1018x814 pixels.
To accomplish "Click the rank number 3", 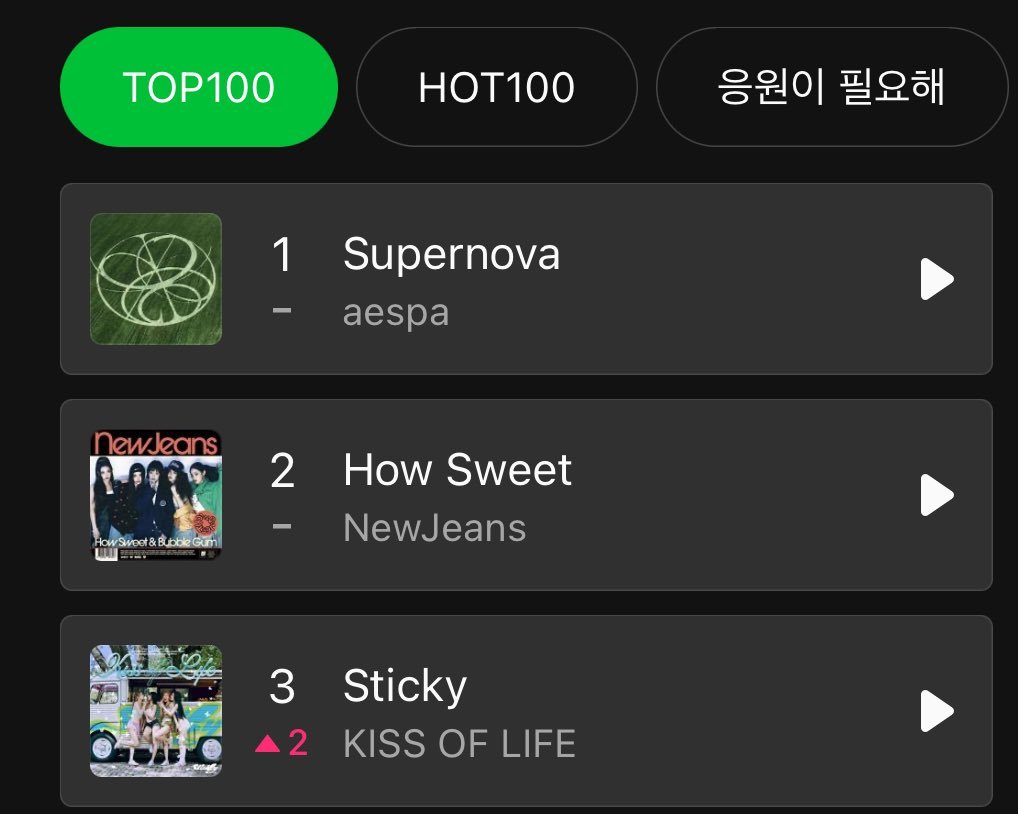I will pos(282,687).
